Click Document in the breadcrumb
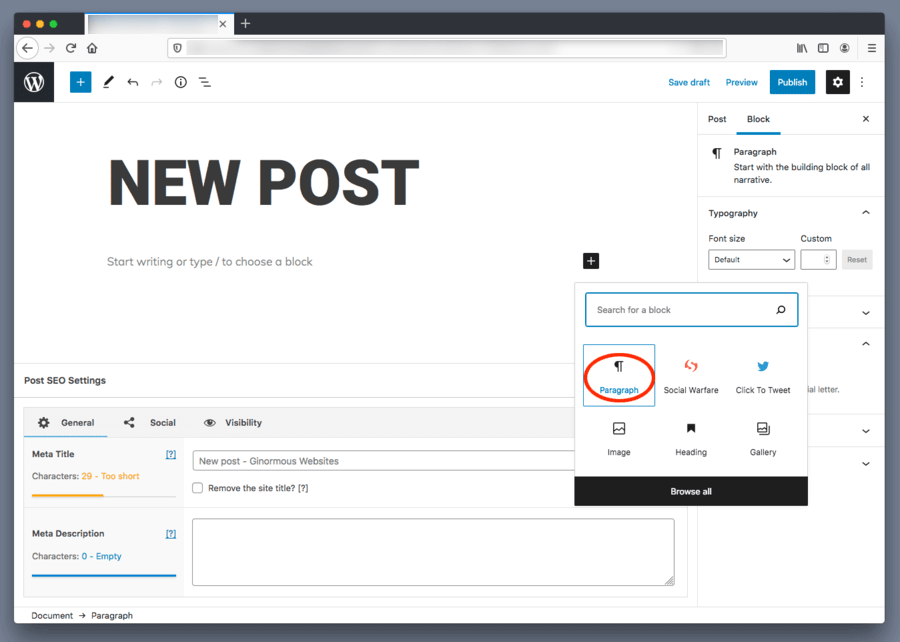The width and height of the screenshot is (900, 642). [x=52, y=616]
